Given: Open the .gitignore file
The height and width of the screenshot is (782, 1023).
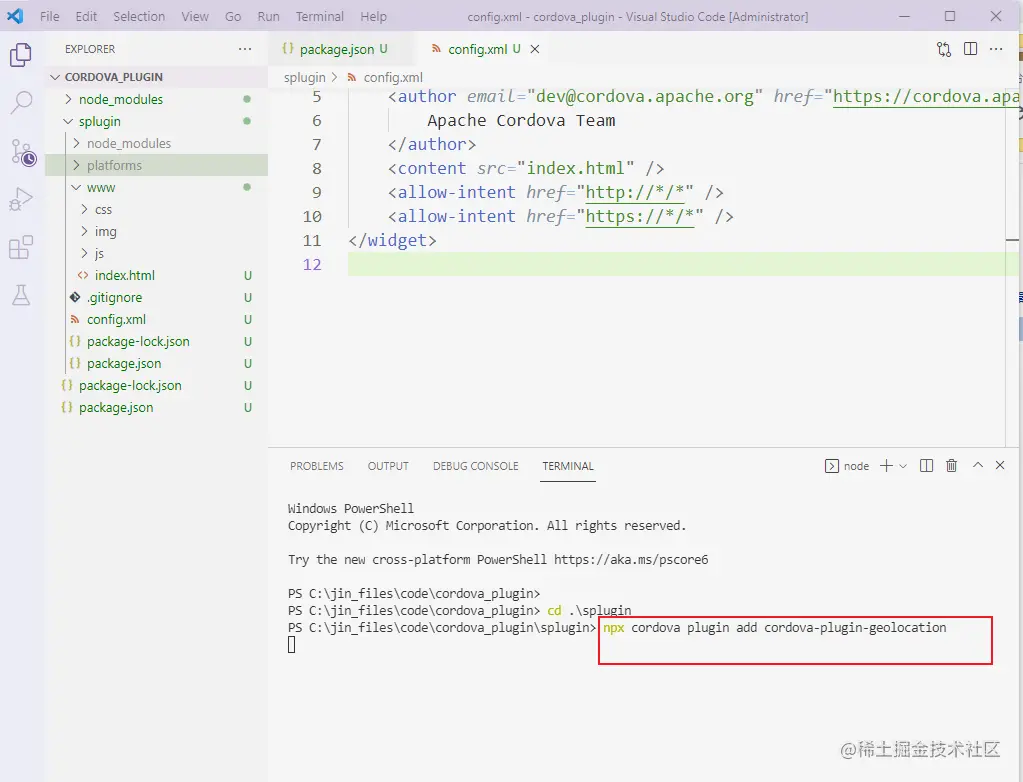Looking at the screenshot, I should 157,297.
